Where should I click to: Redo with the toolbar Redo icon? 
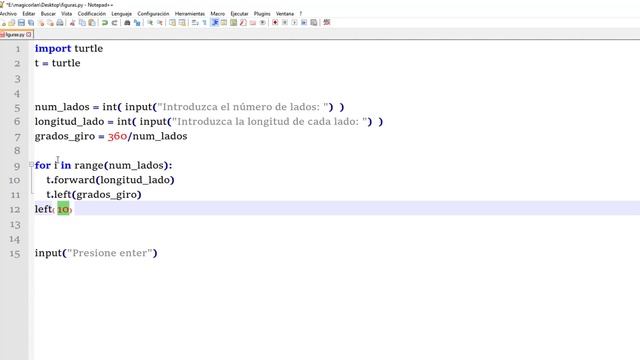coord(115,23)
